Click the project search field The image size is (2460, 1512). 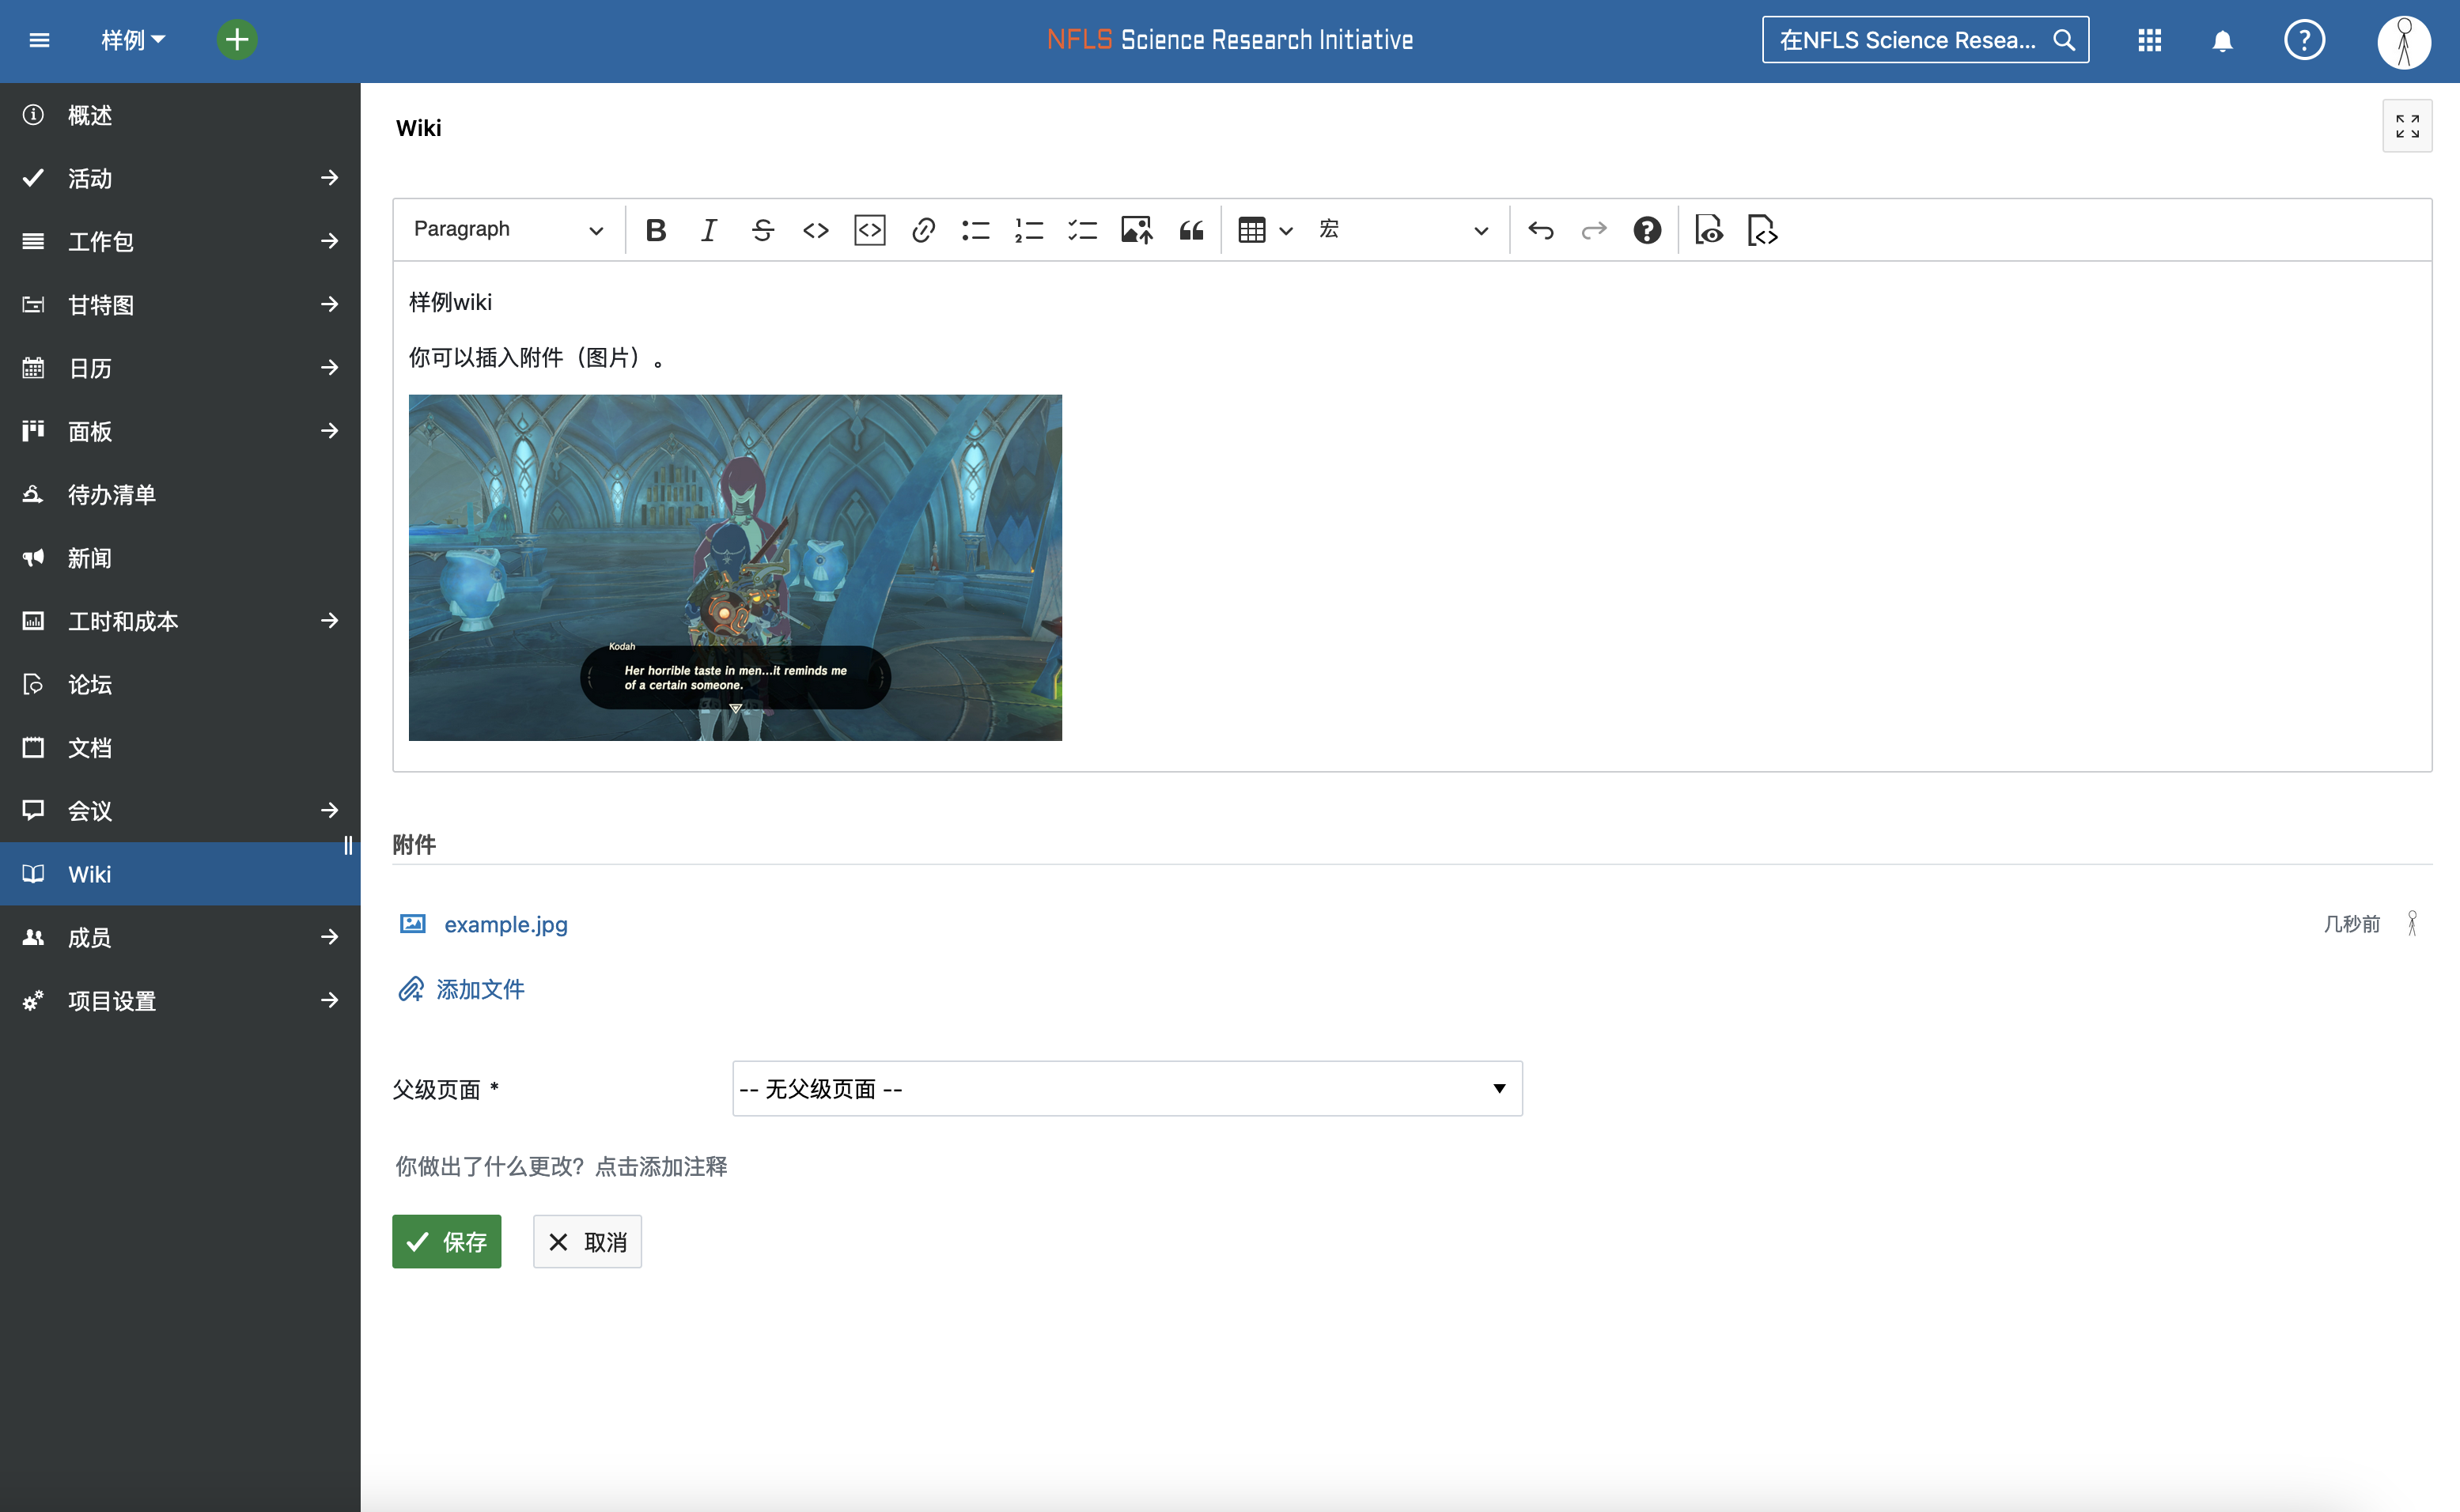pos(1908,40)
